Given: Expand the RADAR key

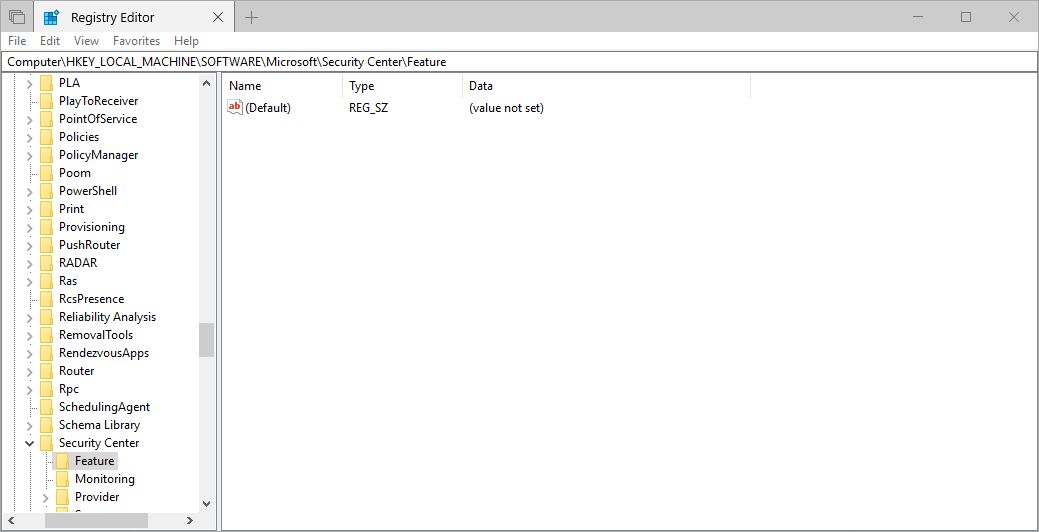Looking at the screenshot, I should pos(29,263).
